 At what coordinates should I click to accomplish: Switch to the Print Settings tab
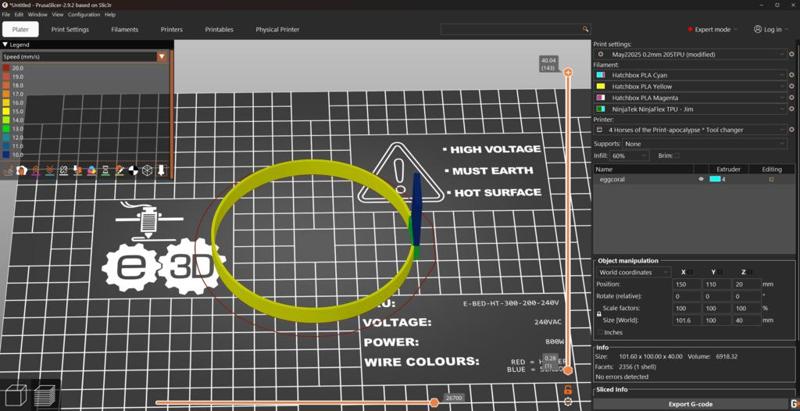click(70, 30)
